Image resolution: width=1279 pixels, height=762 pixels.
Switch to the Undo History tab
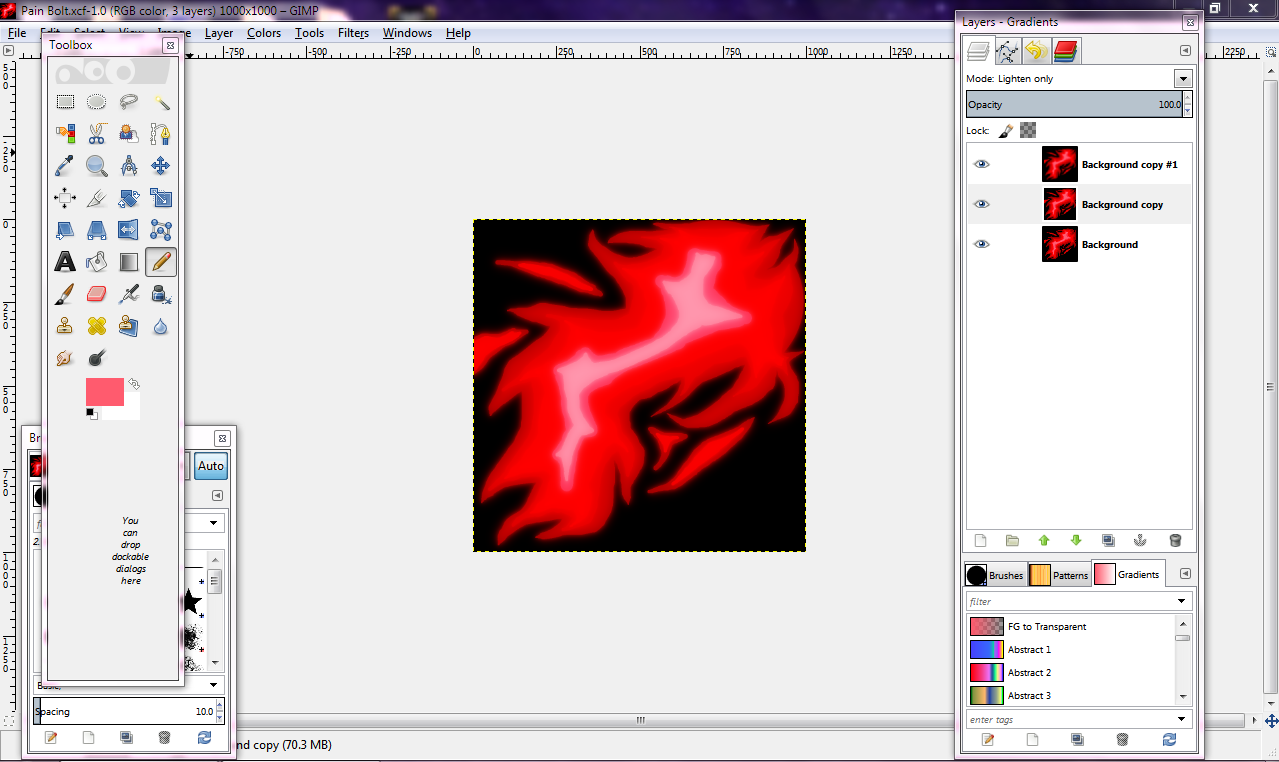tap(1037, 51)
